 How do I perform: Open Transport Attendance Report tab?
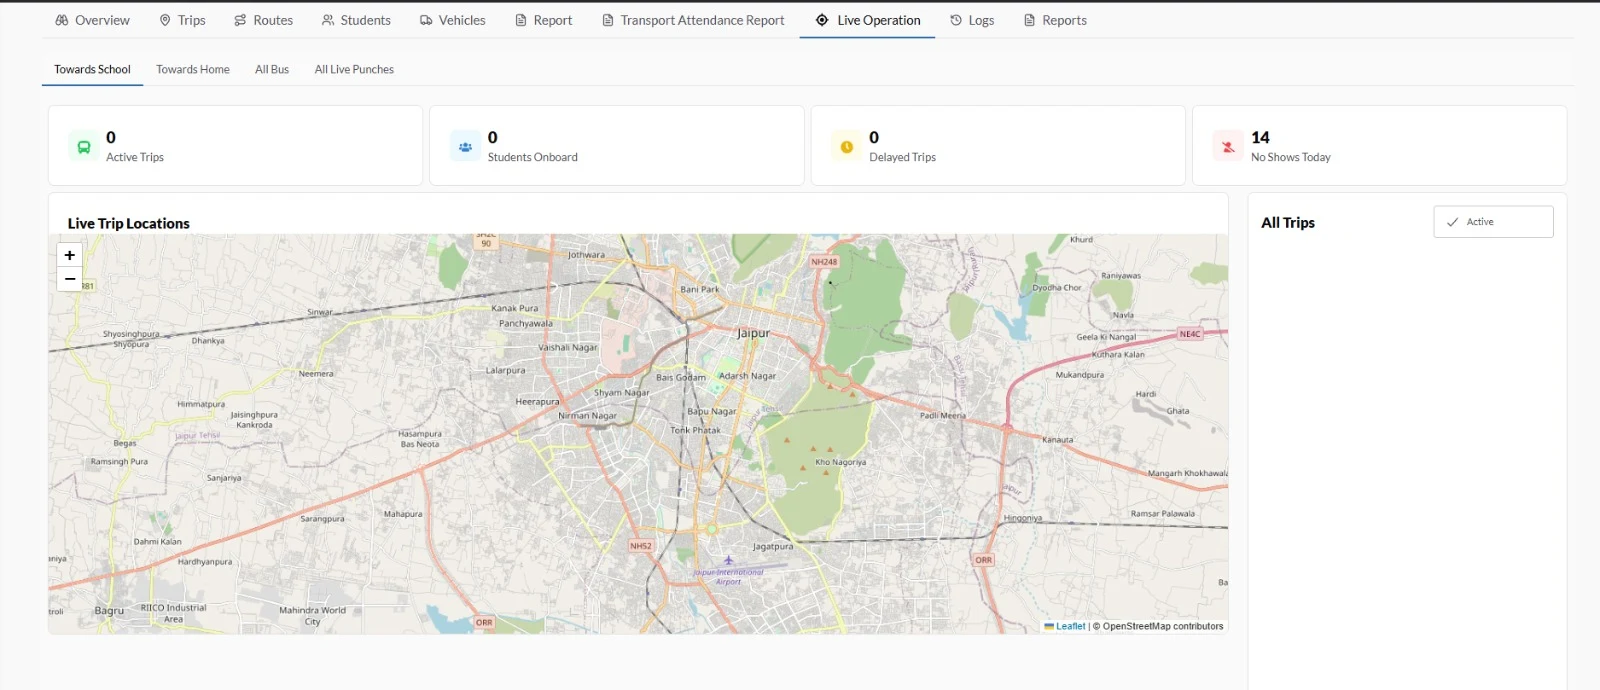pyautogui.click(x=693, y=20)
